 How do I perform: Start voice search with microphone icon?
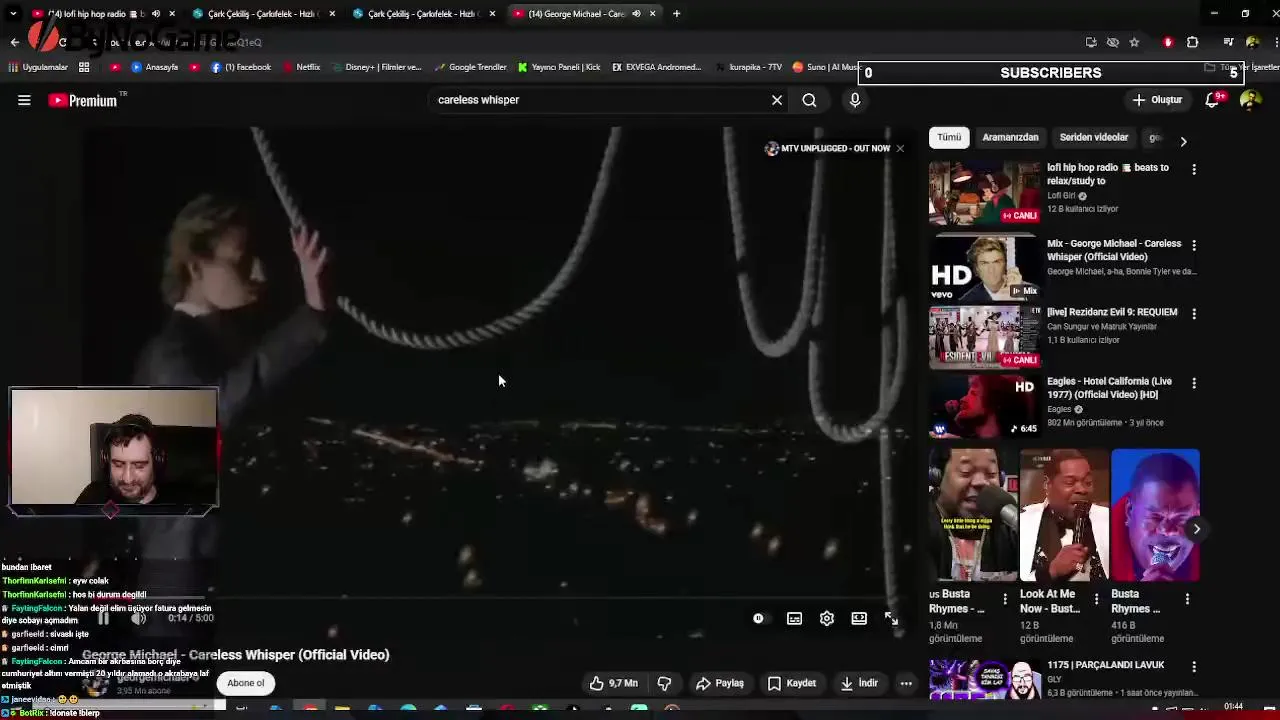[855, 100]
